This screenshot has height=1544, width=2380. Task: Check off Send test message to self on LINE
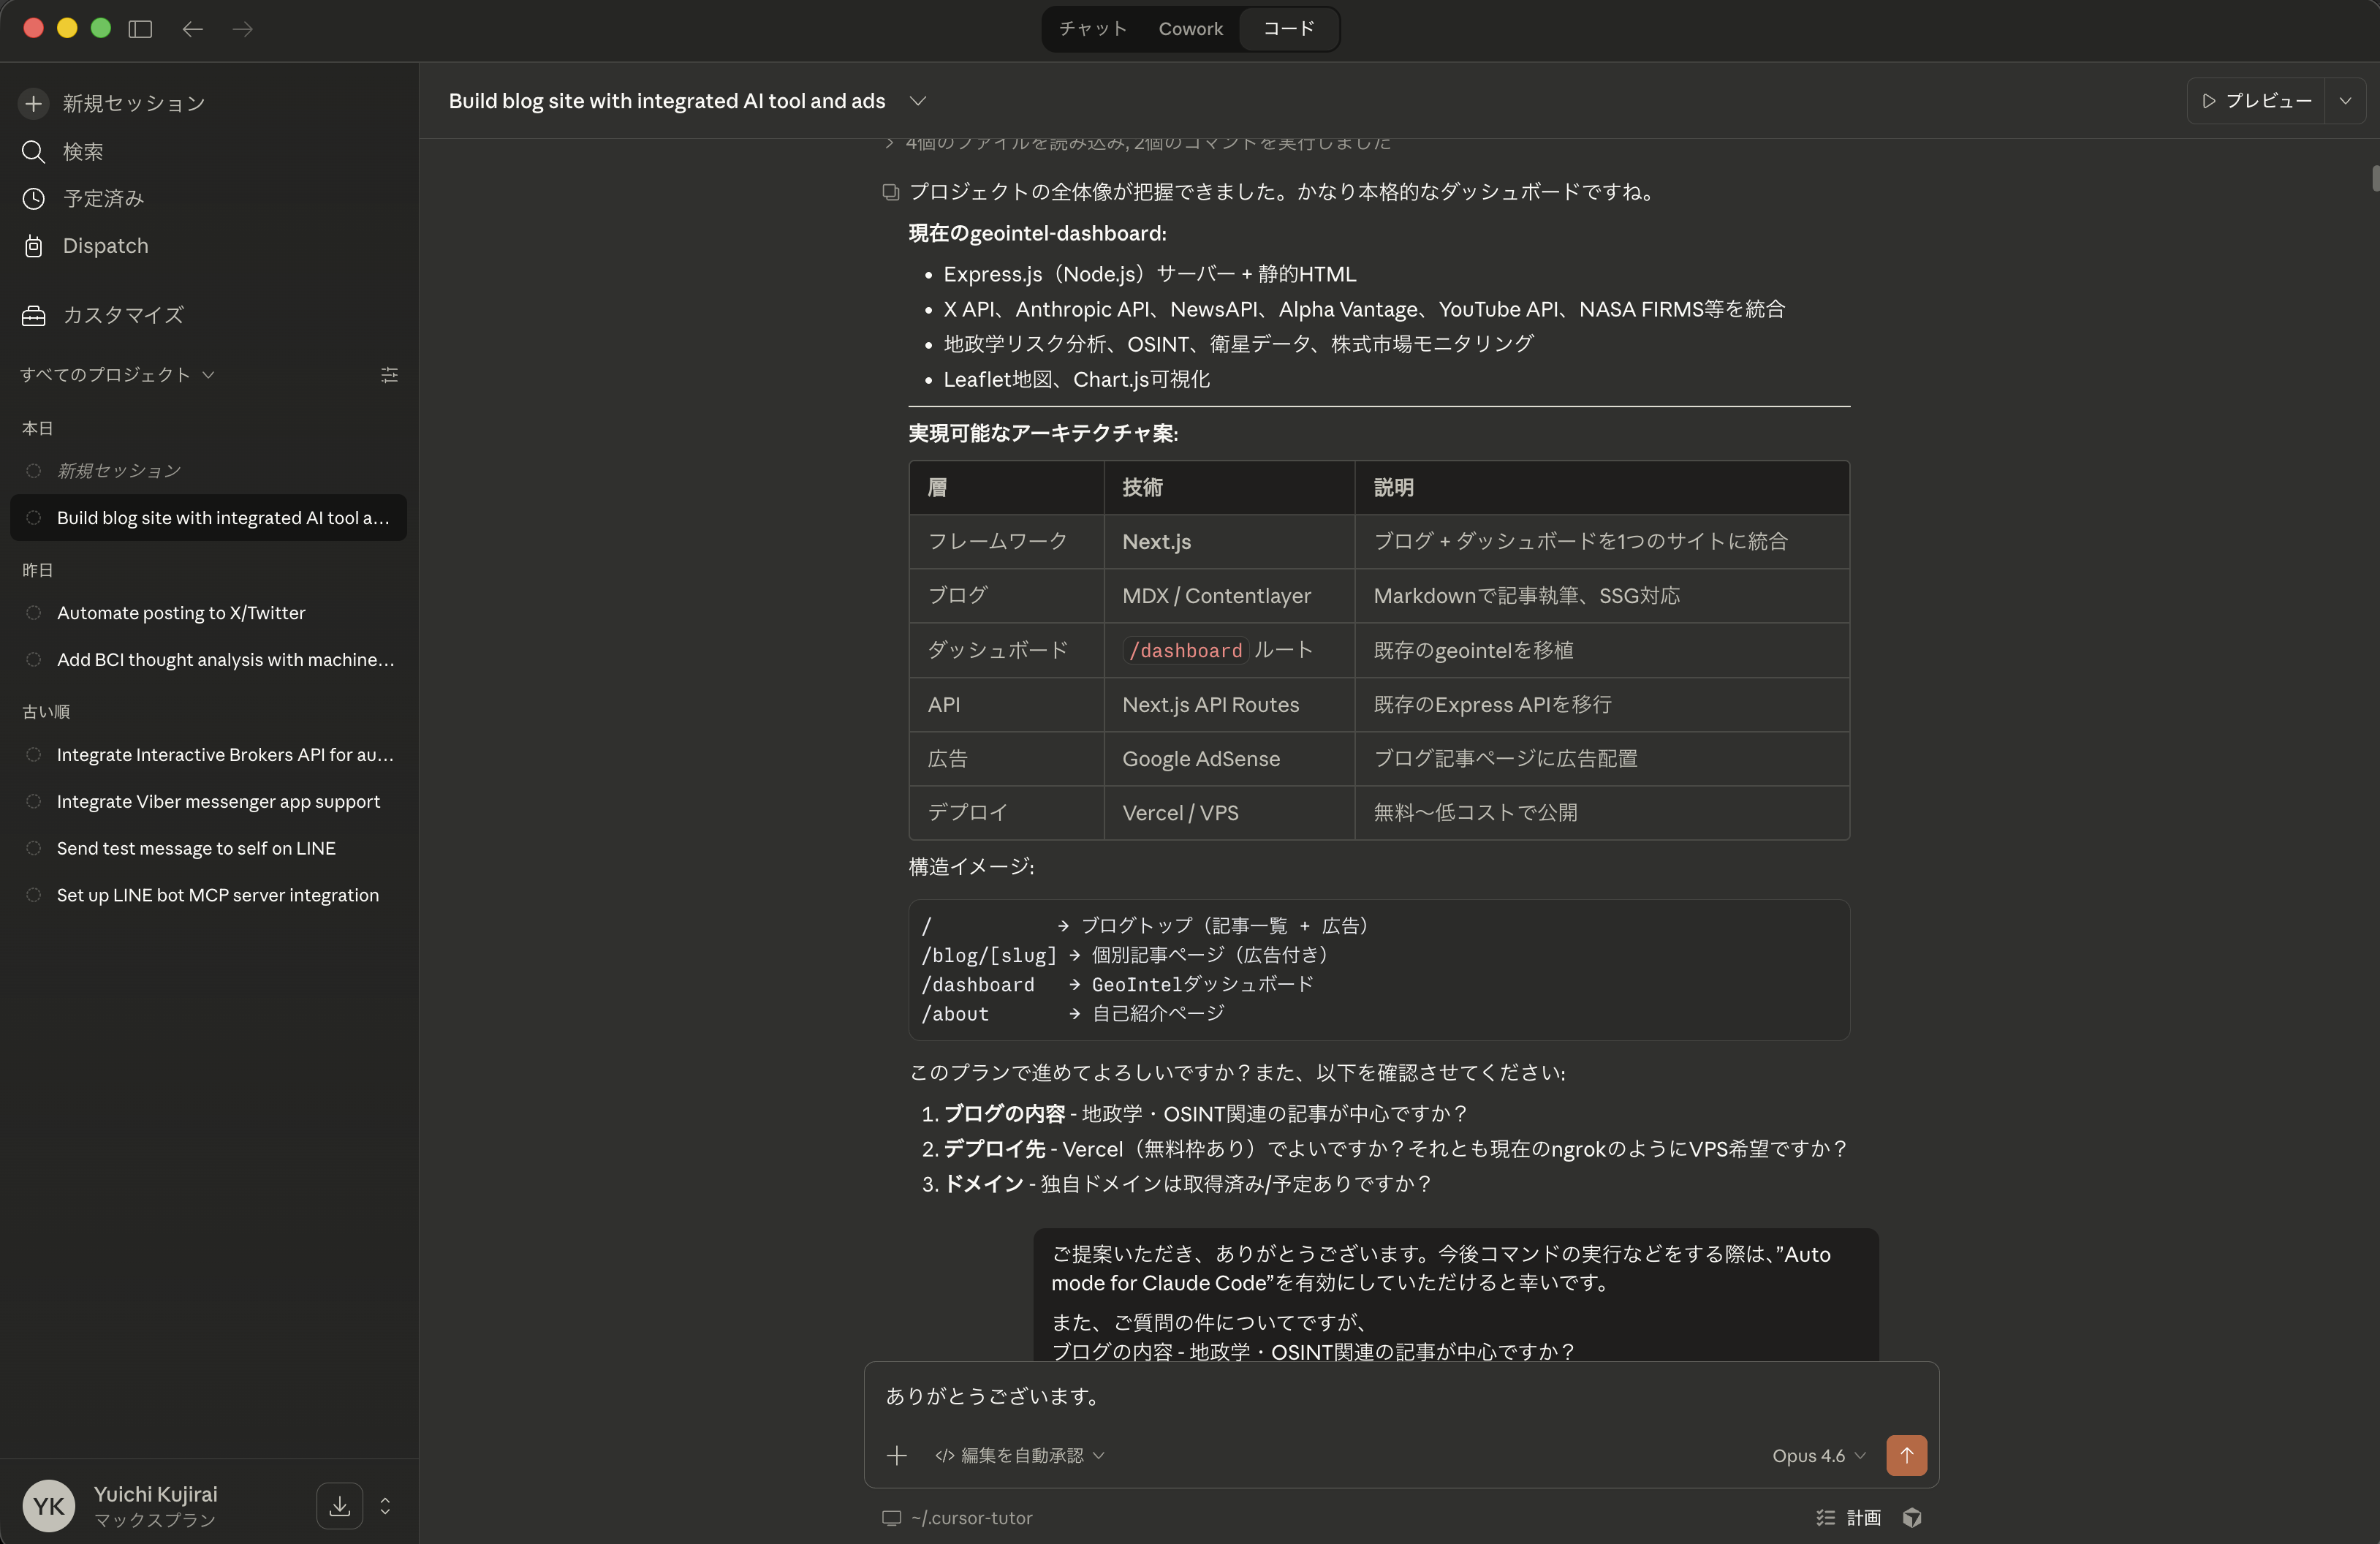click(33, 848)
